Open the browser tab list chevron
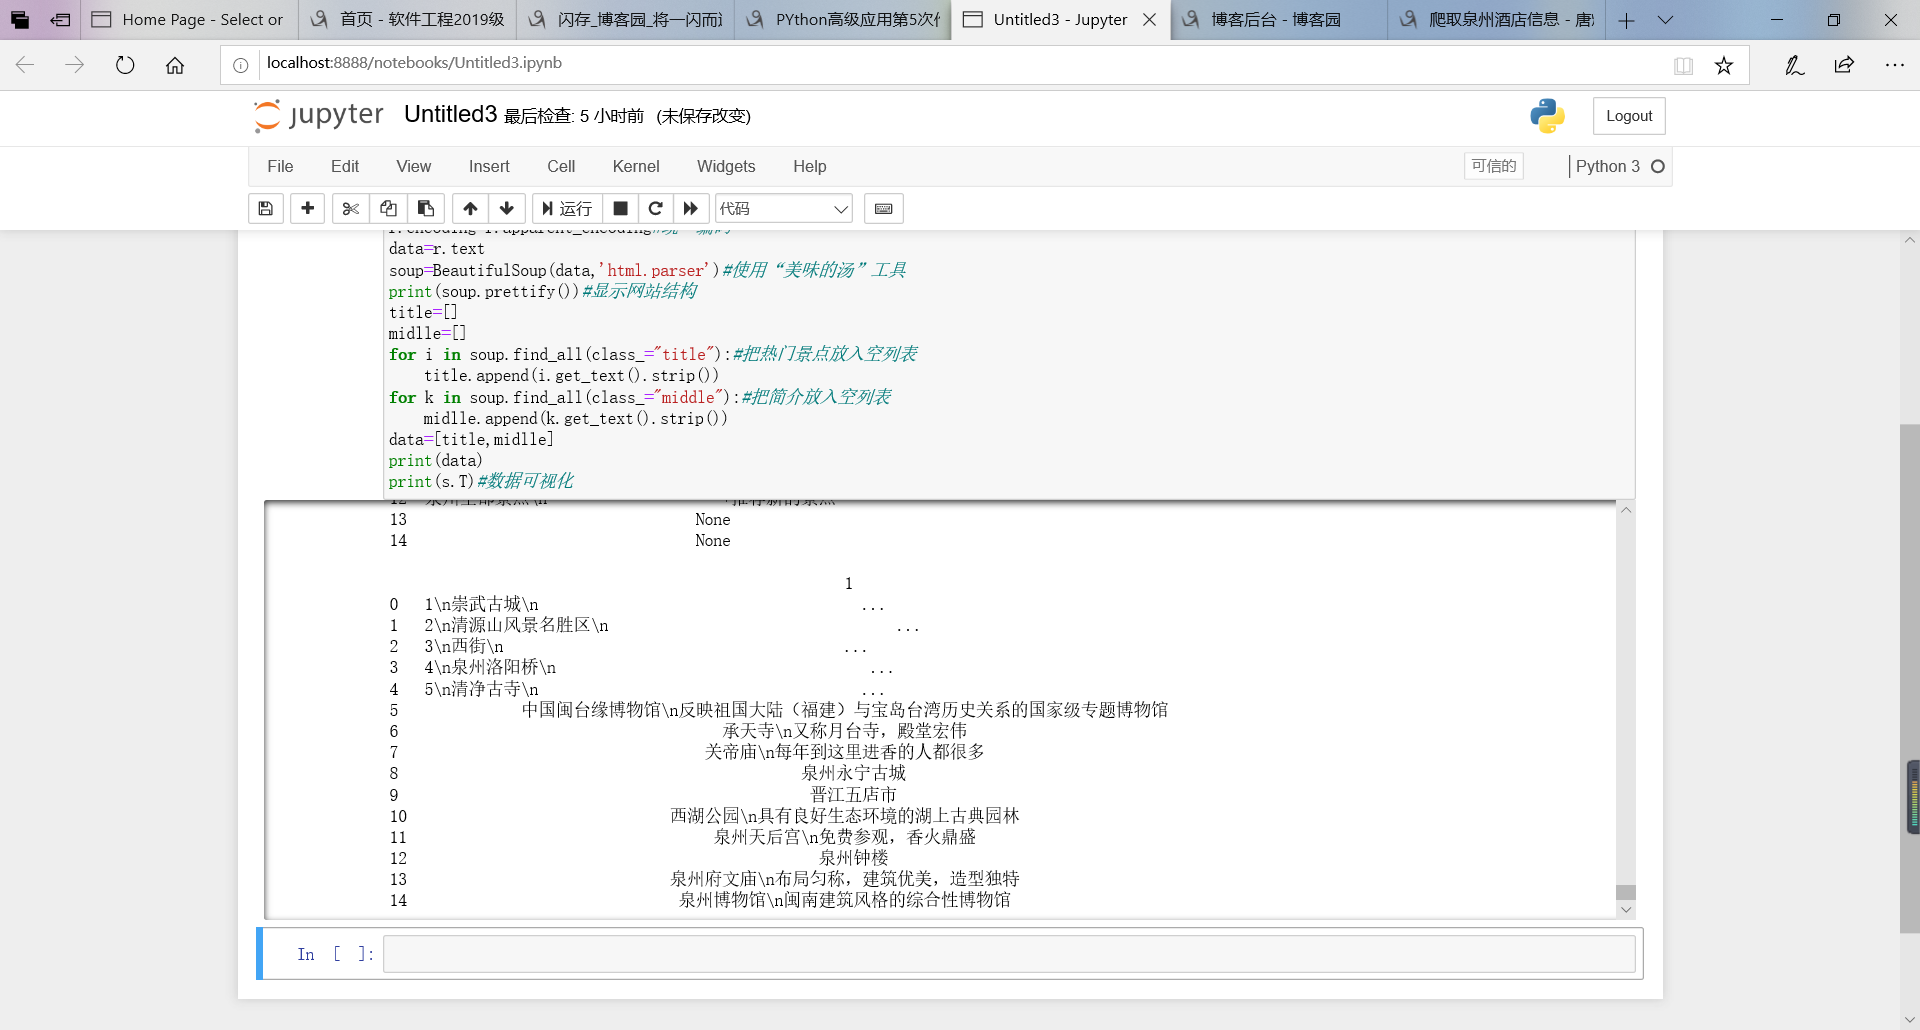 [1665, 20]
